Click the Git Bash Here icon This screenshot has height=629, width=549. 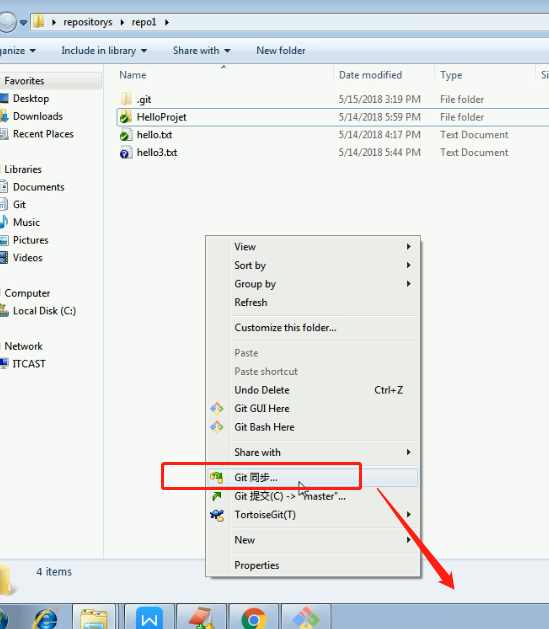(217, 427)
